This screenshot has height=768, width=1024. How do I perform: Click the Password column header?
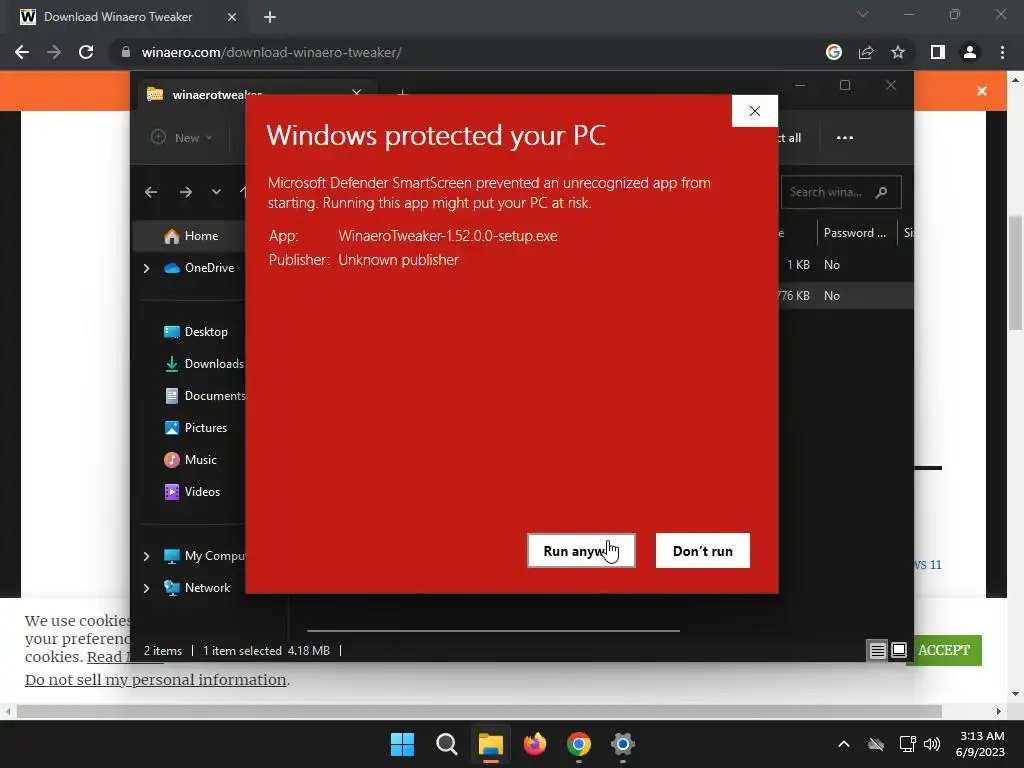(855, 233)
